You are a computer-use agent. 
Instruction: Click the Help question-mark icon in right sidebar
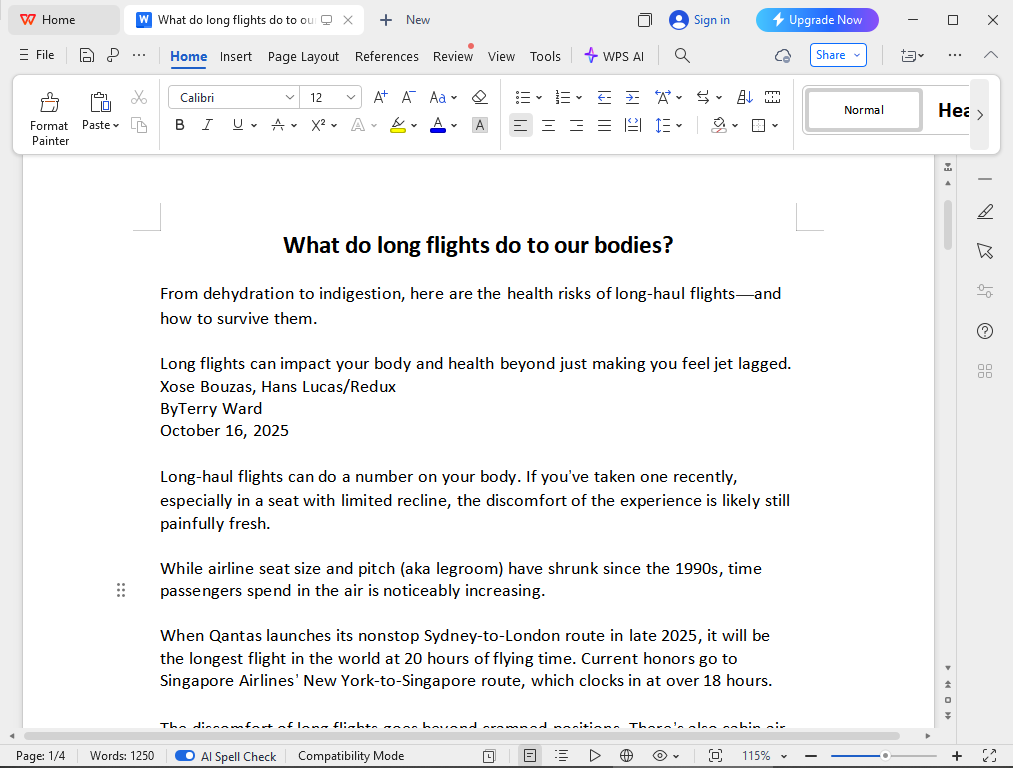pyautogui.click(x=985, y=330)
